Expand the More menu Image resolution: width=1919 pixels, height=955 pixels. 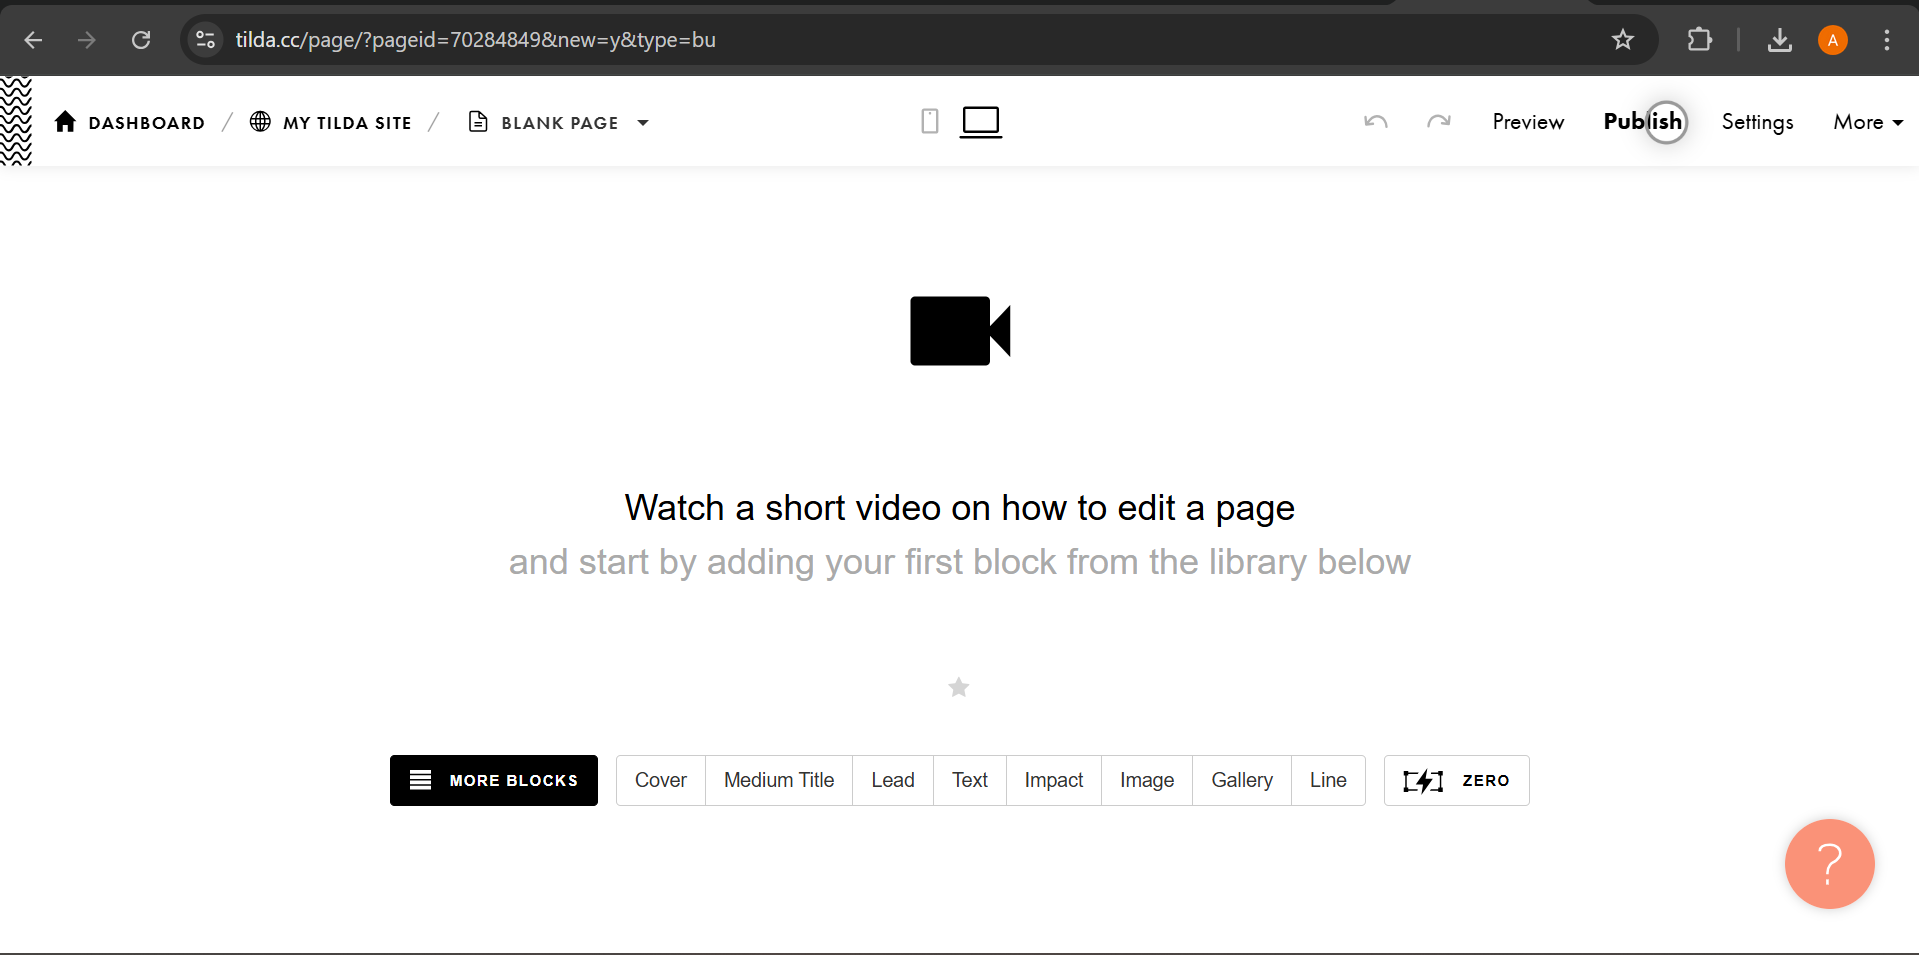(1868, 122)
